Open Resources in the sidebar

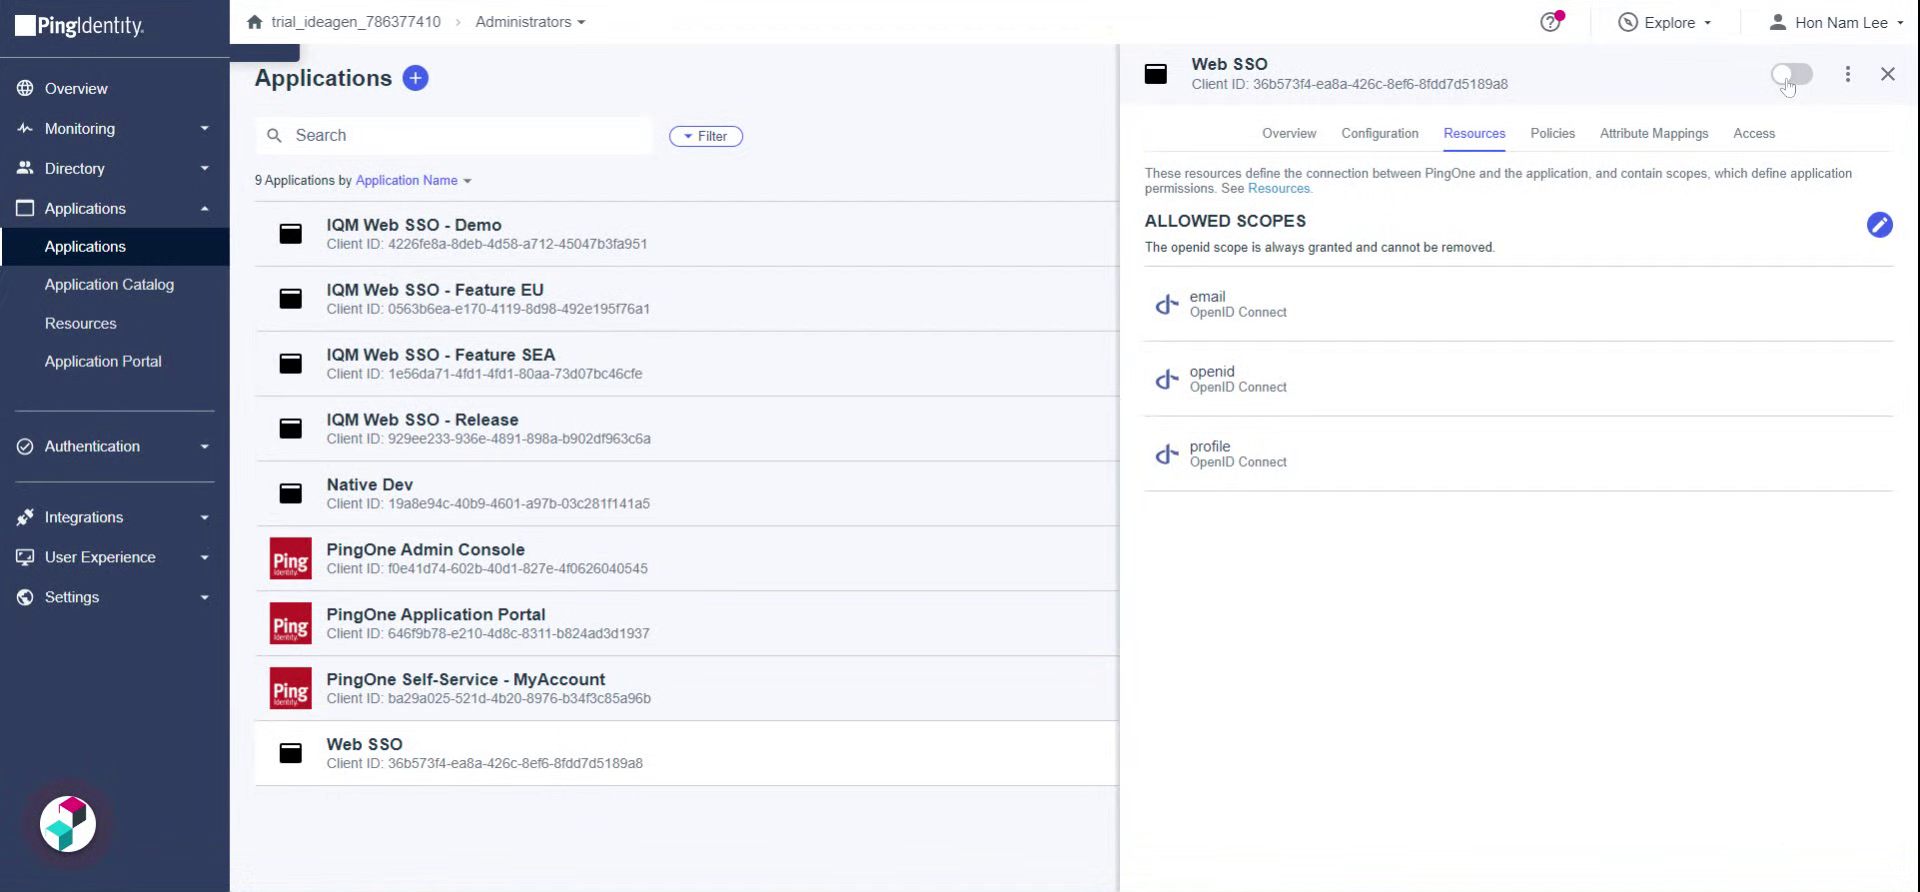click(80, 323)
